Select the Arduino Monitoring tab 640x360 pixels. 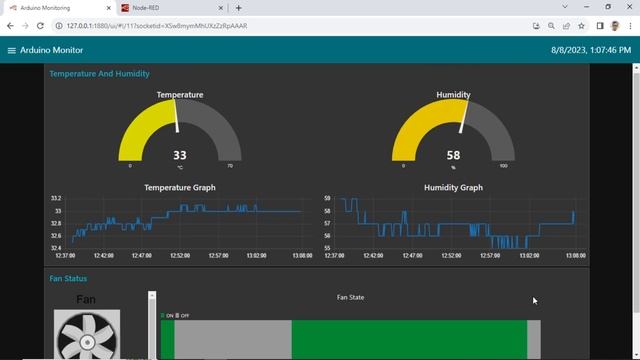click(x=60, y=8)
